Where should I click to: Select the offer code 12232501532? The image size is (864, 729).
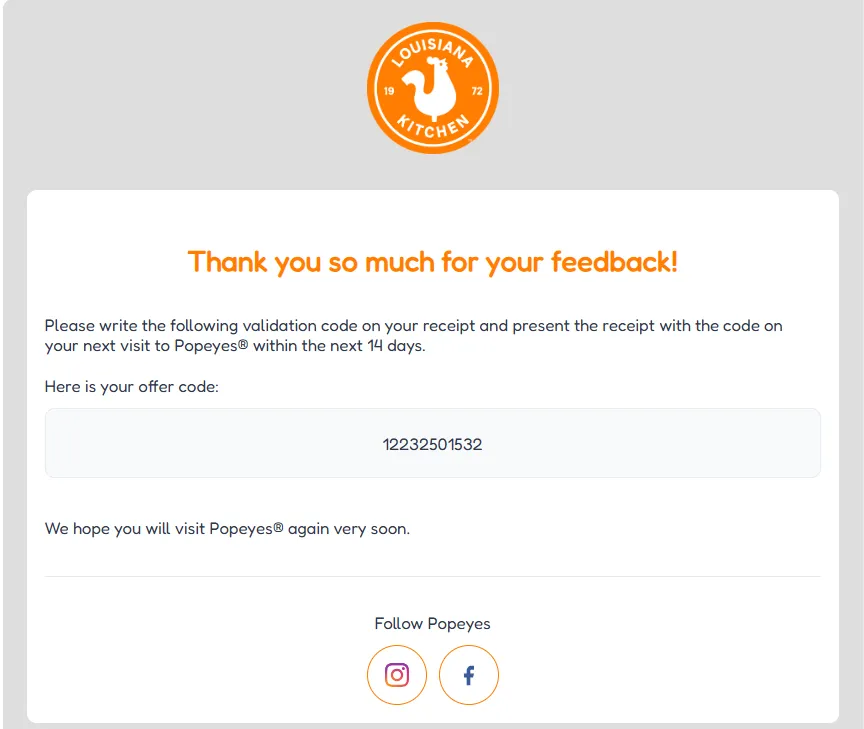432,444
